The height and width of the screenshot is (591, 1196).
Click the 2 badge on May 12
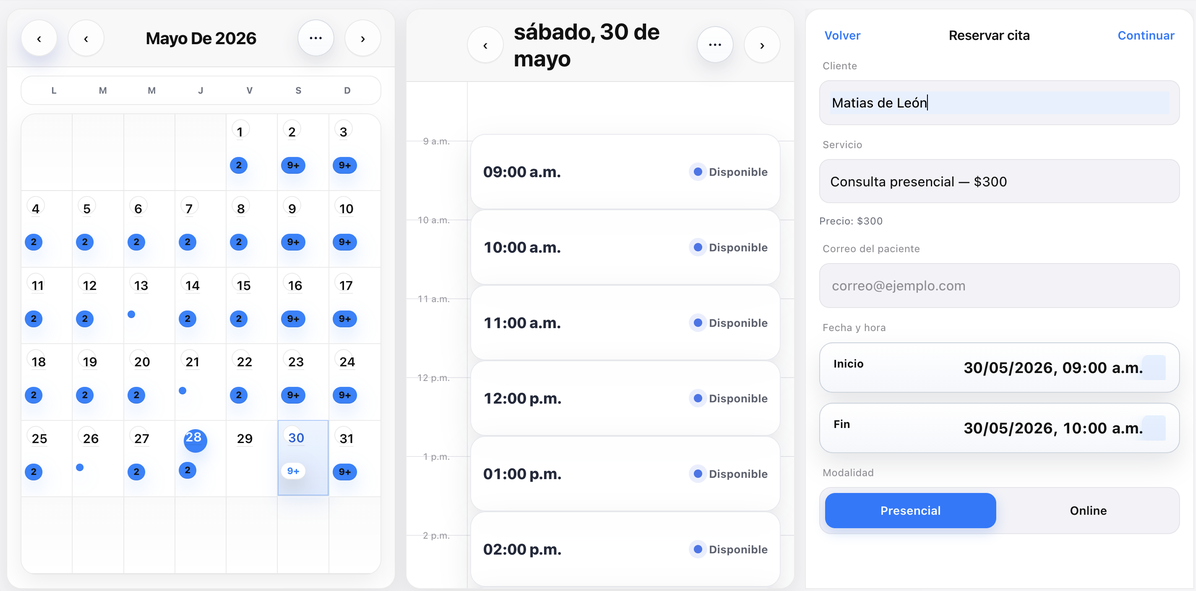(85, 319)
